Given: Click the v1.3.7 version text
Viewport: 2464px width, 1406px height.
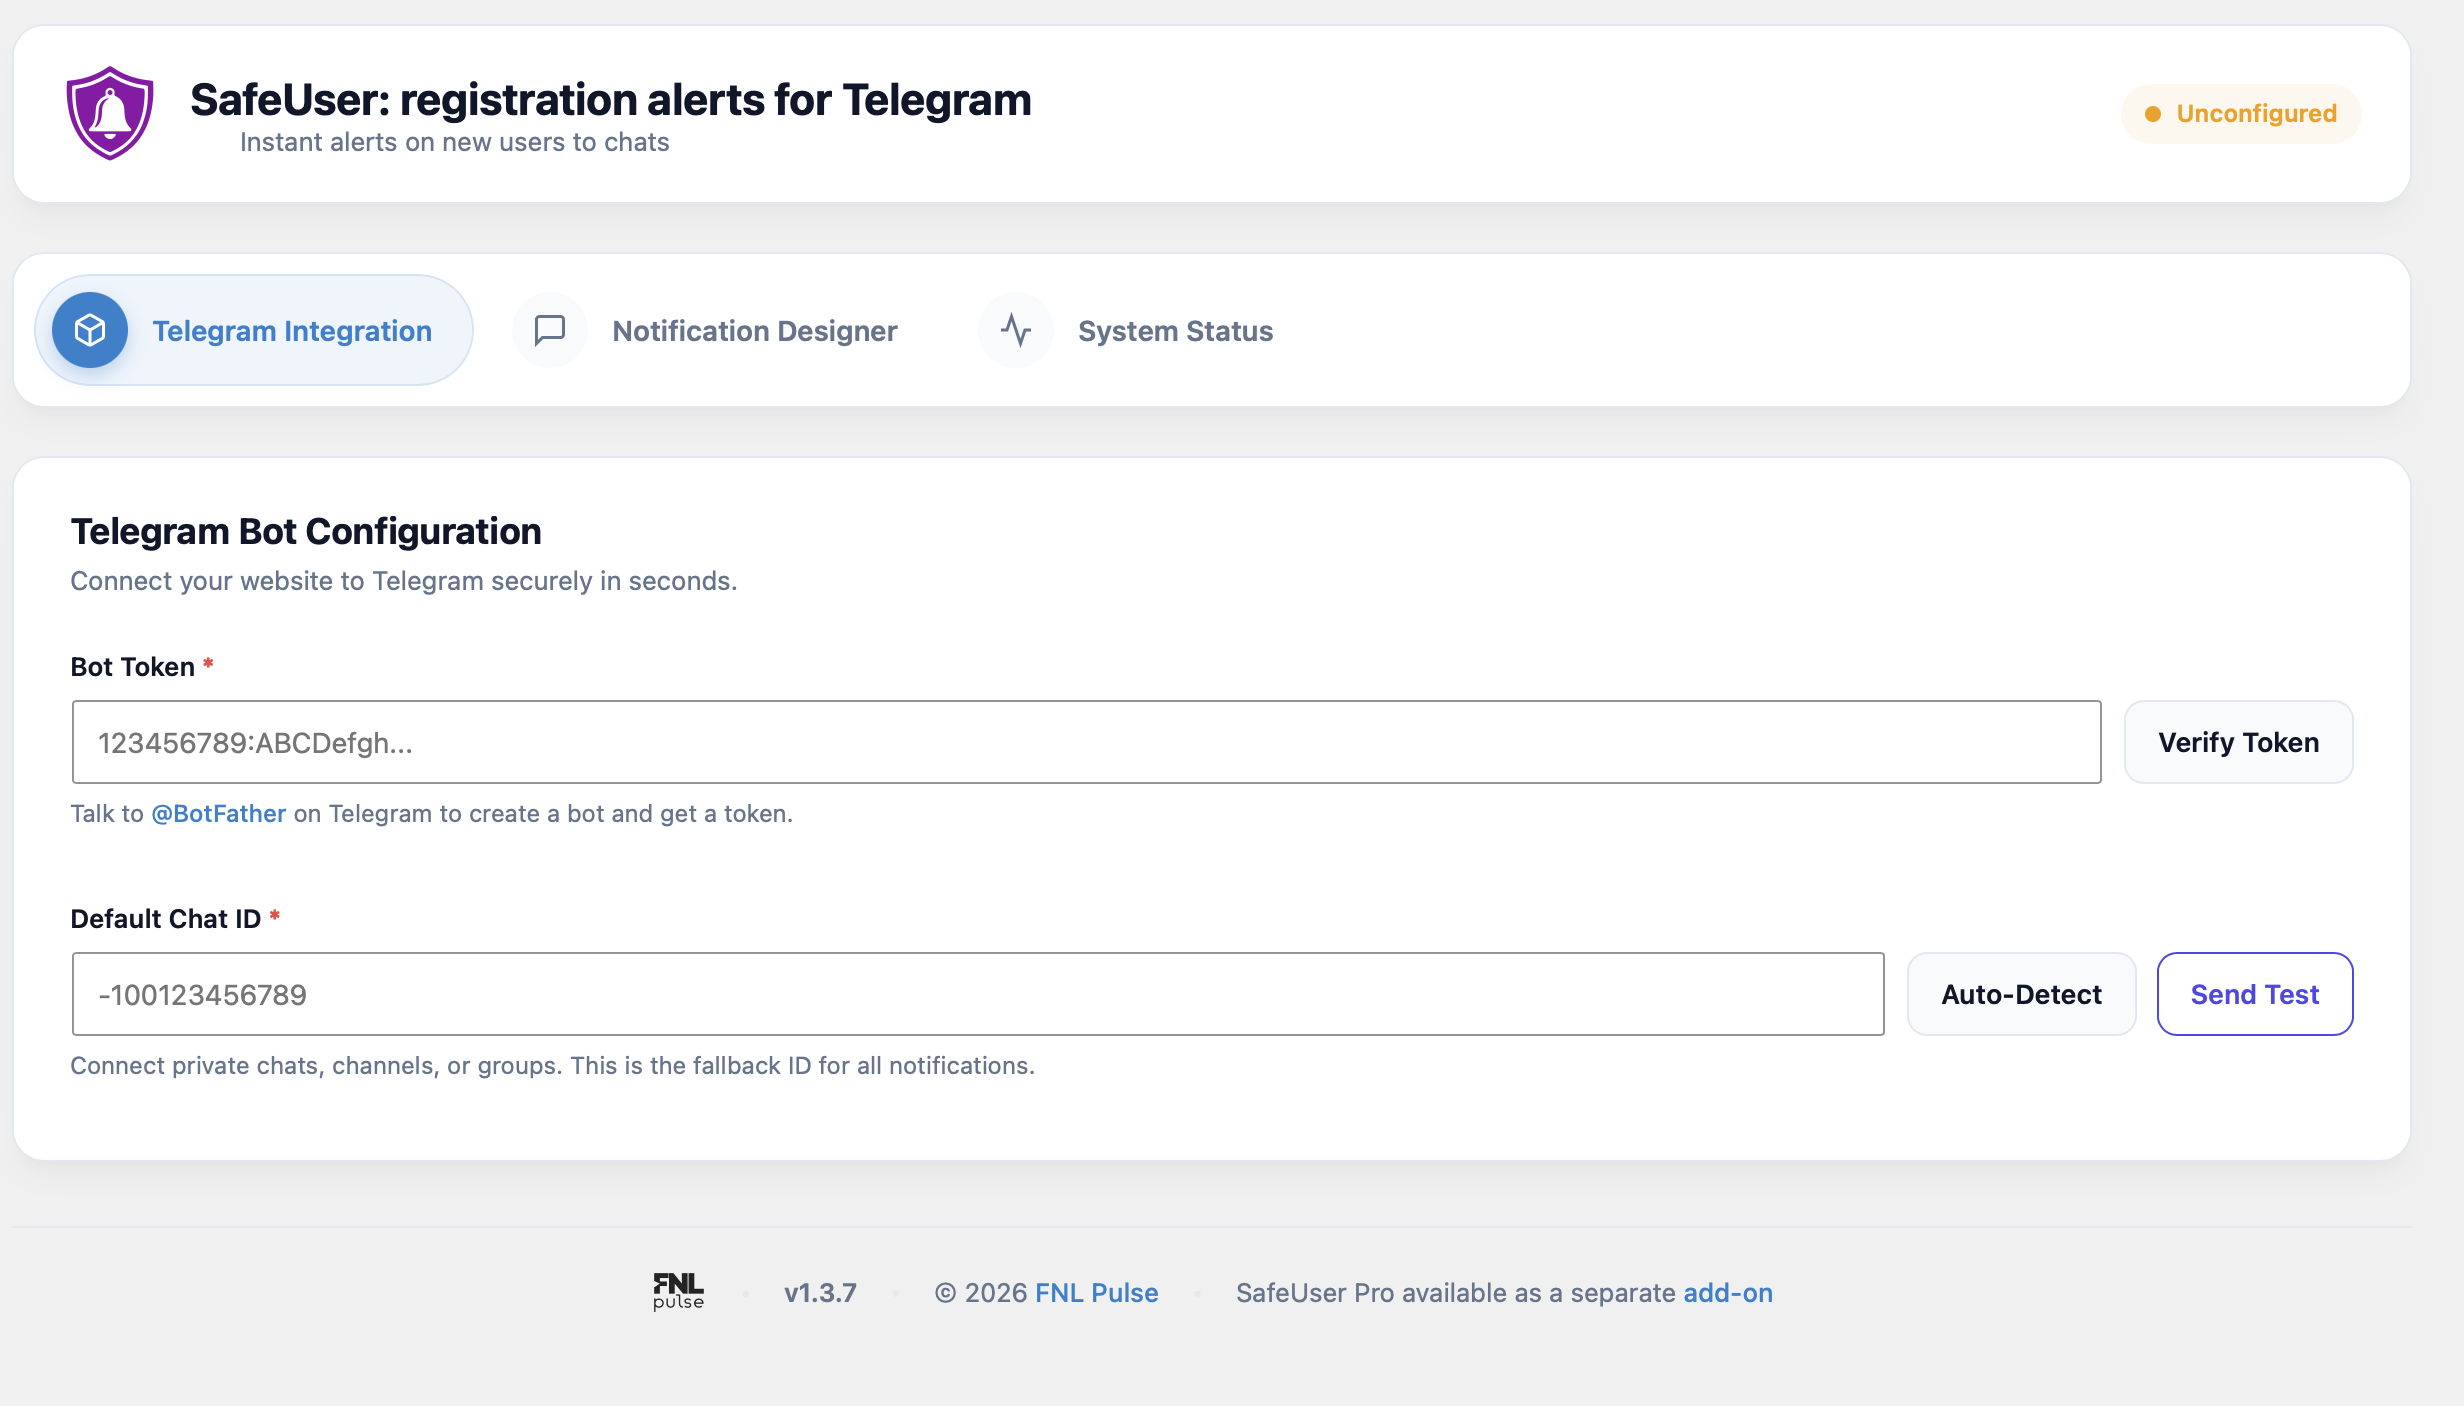Looking at the screenshot, I should (x=820, y=1292).
